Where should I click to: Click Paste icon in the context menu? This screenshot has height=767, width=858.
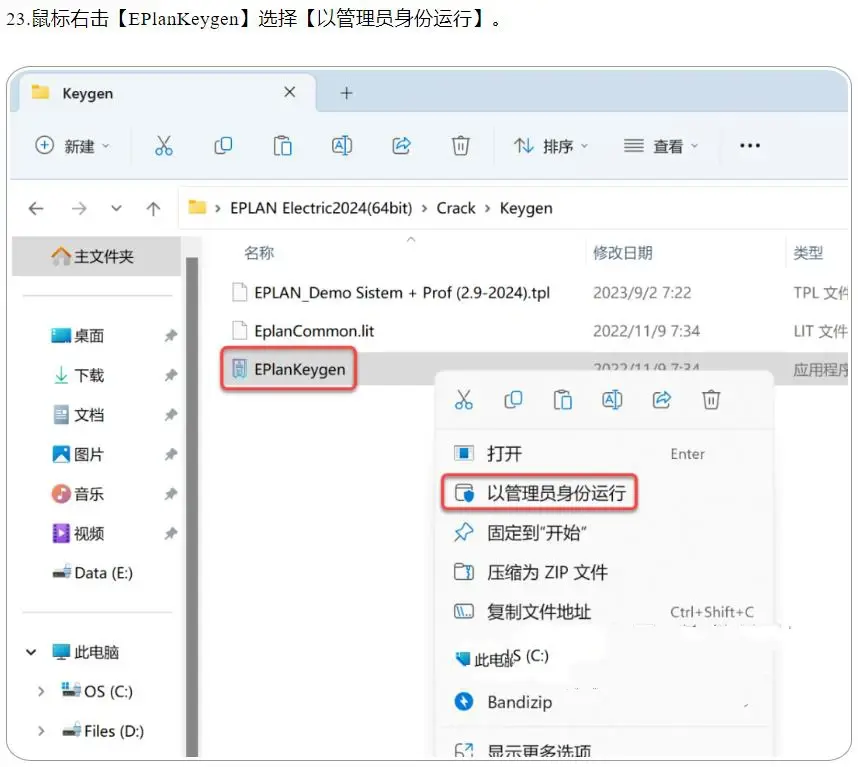563,400
